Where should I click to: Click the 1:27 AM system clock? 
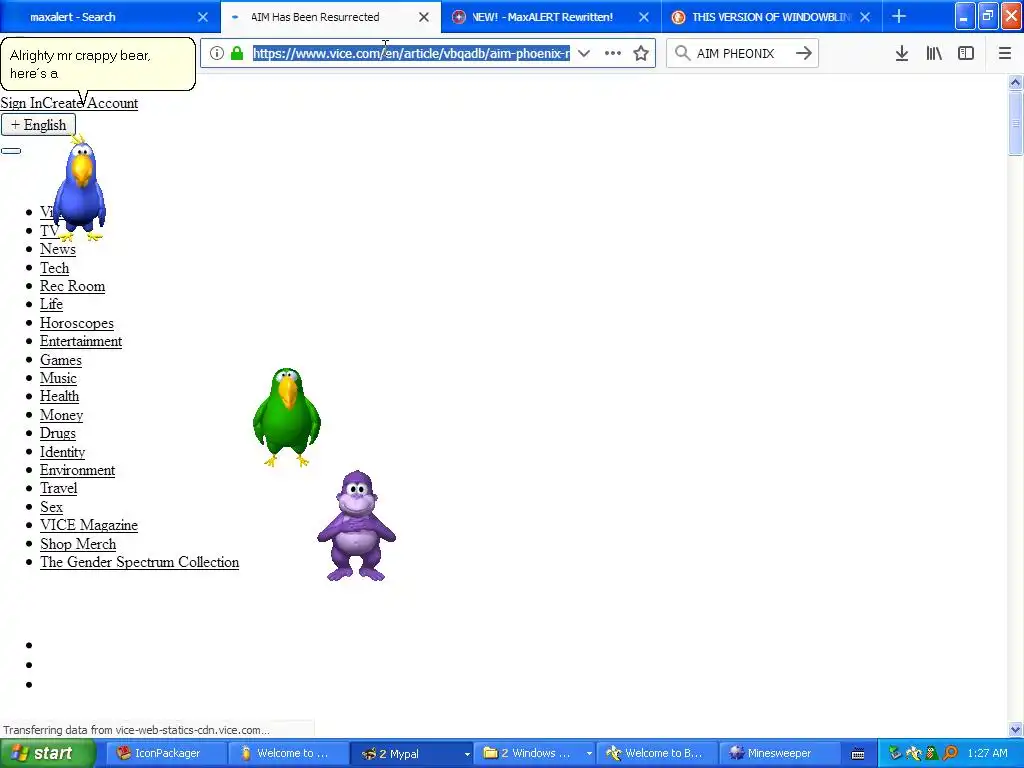987,754
